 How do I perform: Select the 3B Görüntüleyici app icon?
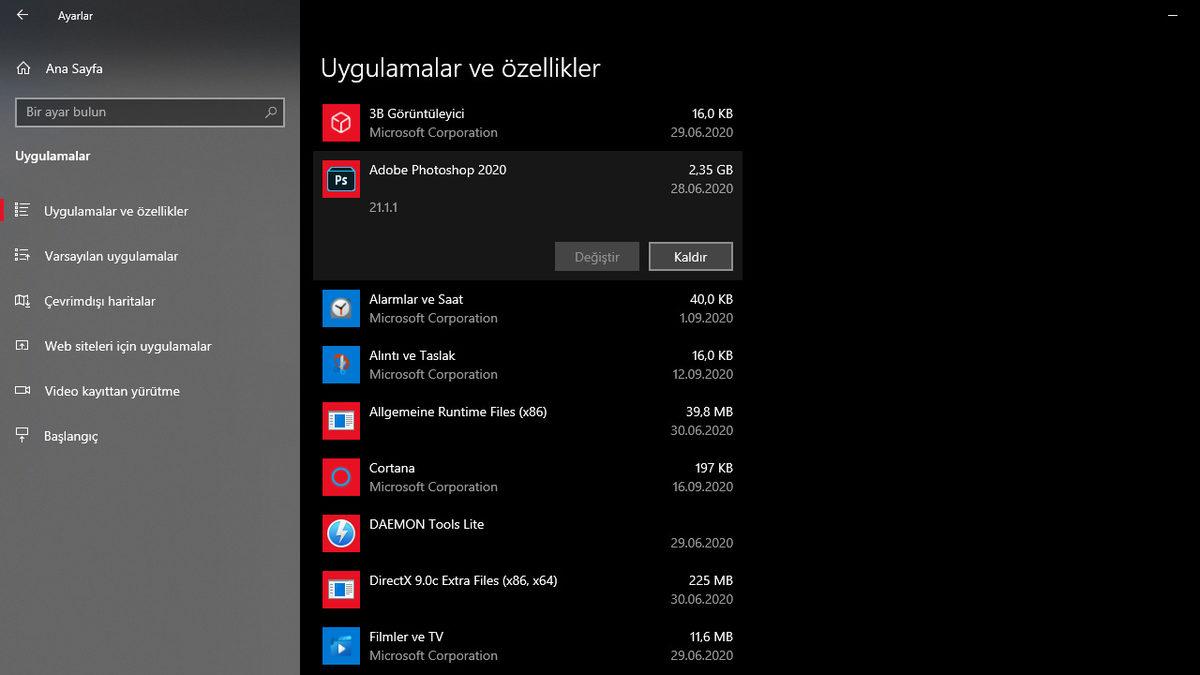341,121
